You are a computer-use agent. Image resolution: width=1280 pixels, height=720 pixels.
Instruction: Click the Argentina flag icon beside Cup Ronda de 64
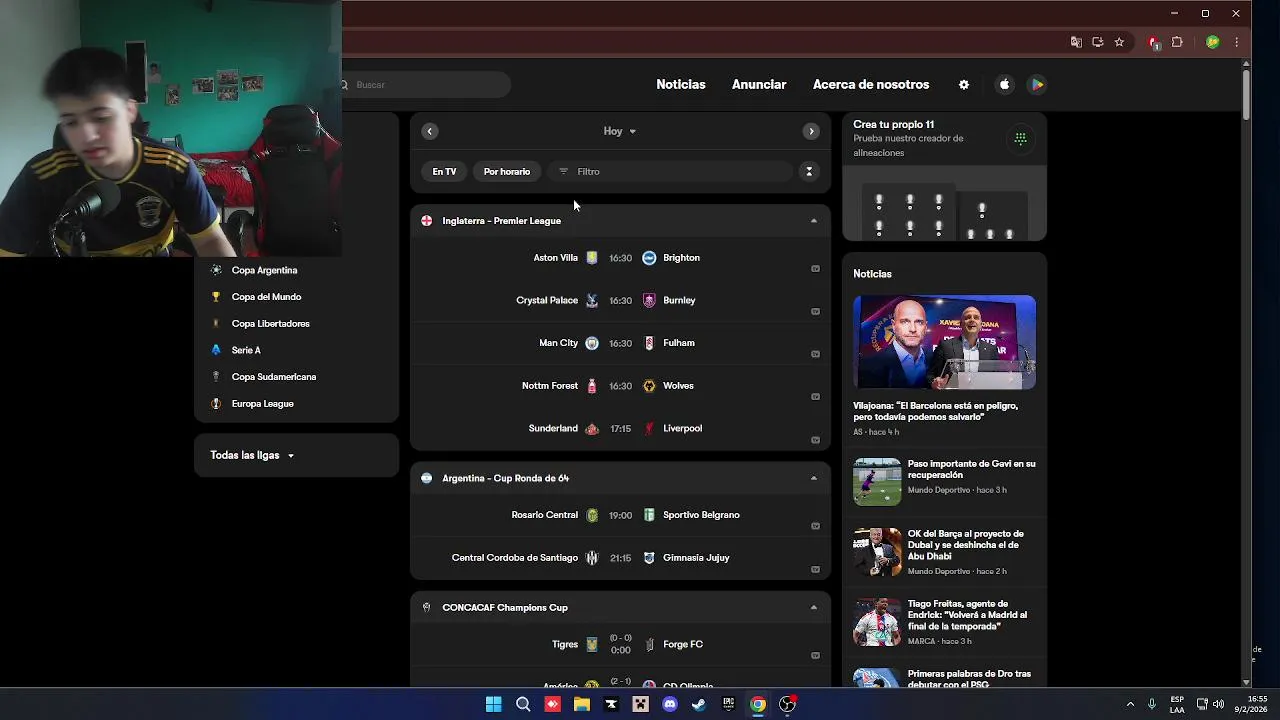click(427, 478)
